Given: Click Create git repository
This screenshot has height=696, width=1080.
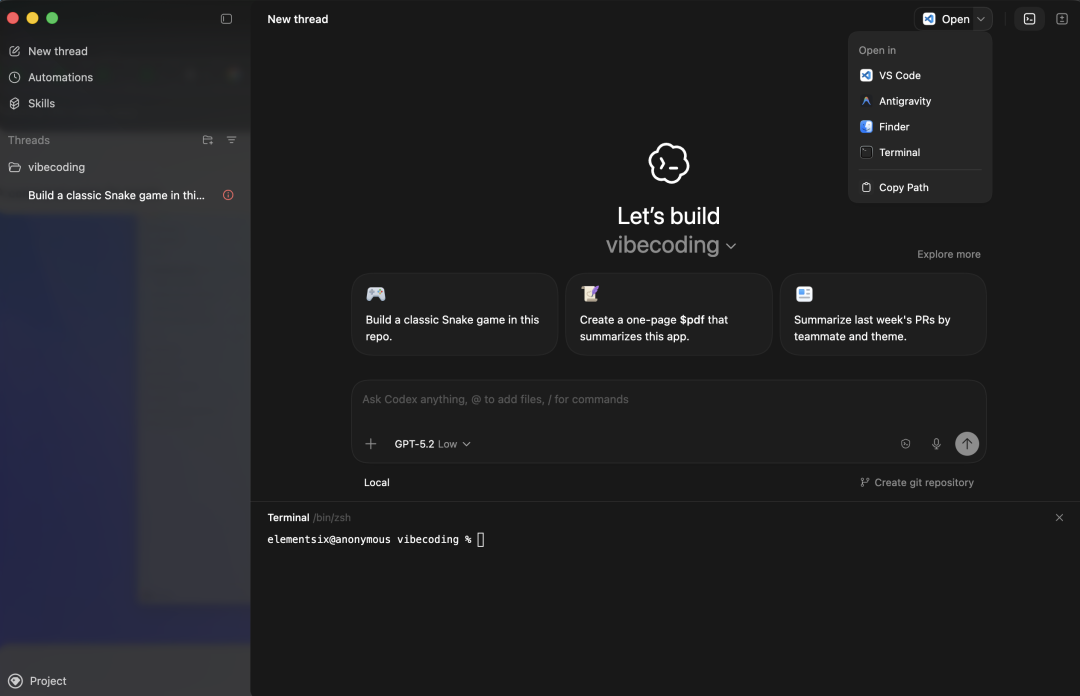Looking at the screenshot, I should (x=917, y=482).
